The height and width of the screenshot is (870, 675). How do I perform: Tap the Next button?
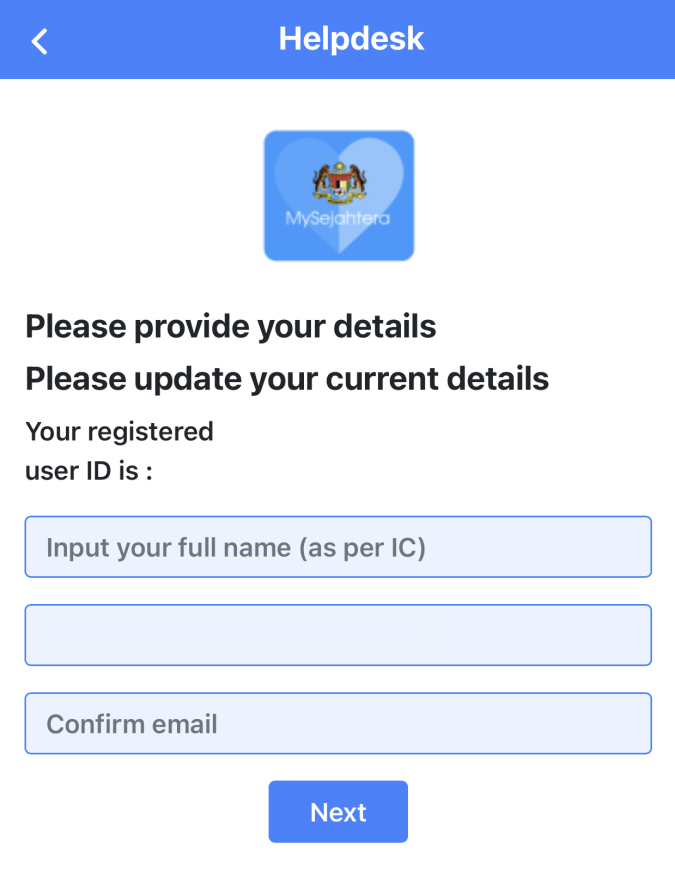(x=338, y=812)
